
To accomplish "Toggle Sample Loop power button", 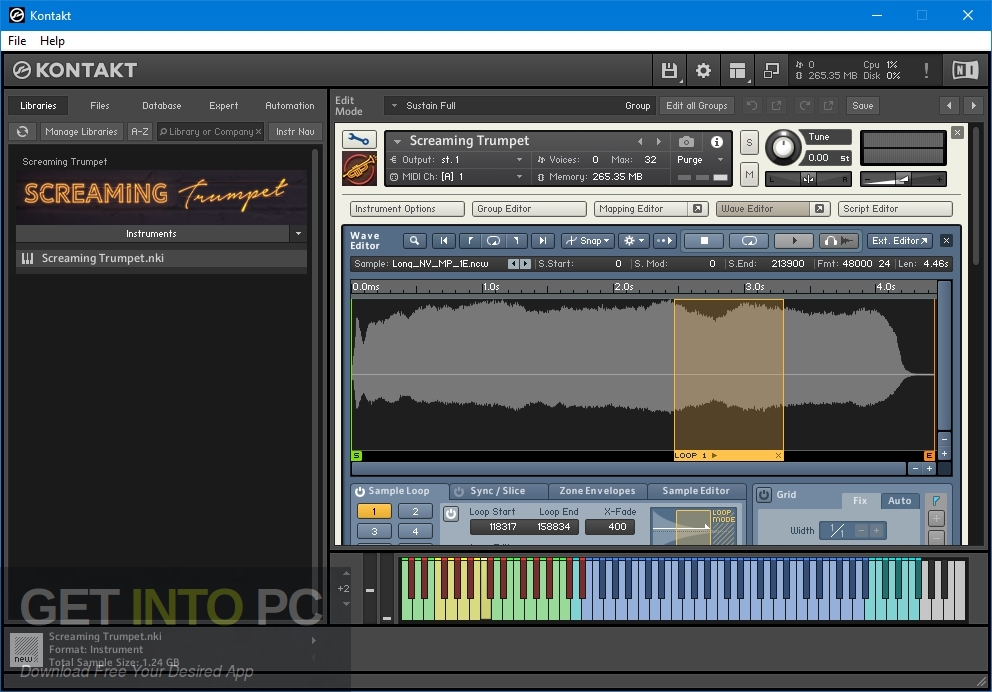I will [x=360, y=491].
